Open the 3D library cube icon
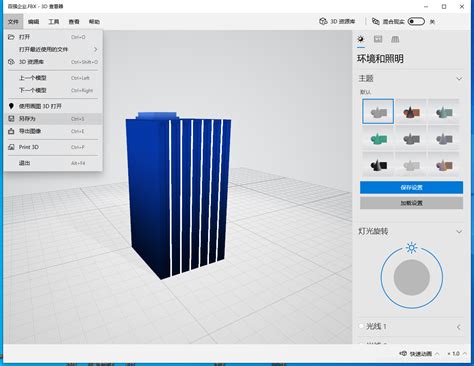 [x=323, y=21]
